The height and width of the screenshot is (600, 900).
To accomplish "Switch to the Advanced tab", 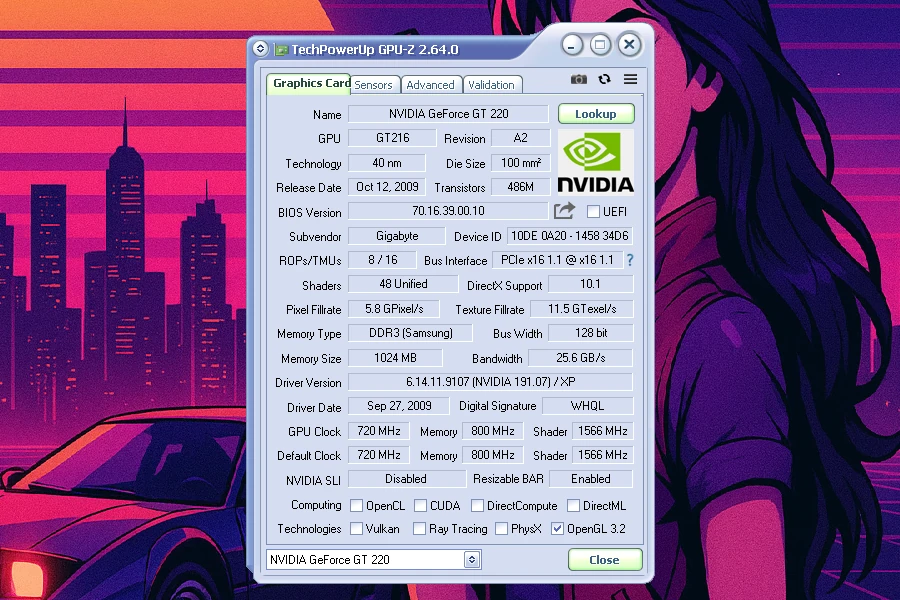I will (x=430, y=85).
